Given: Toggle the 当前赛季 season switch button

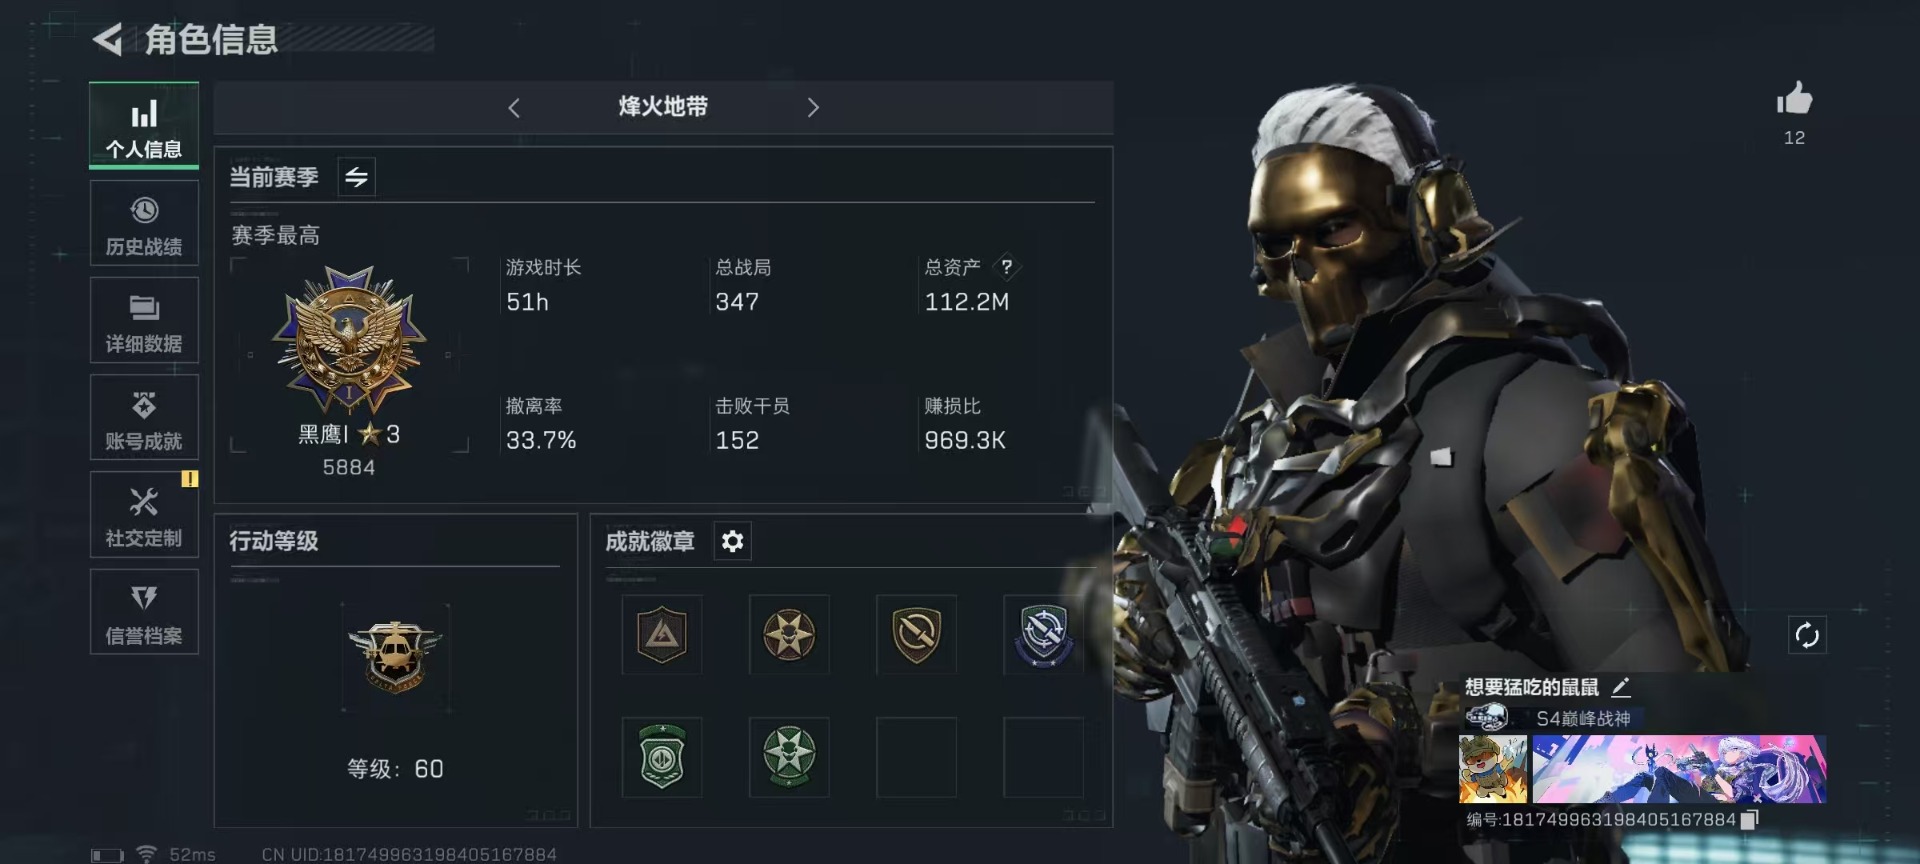Looking at the screenshot, I should 356,177.
